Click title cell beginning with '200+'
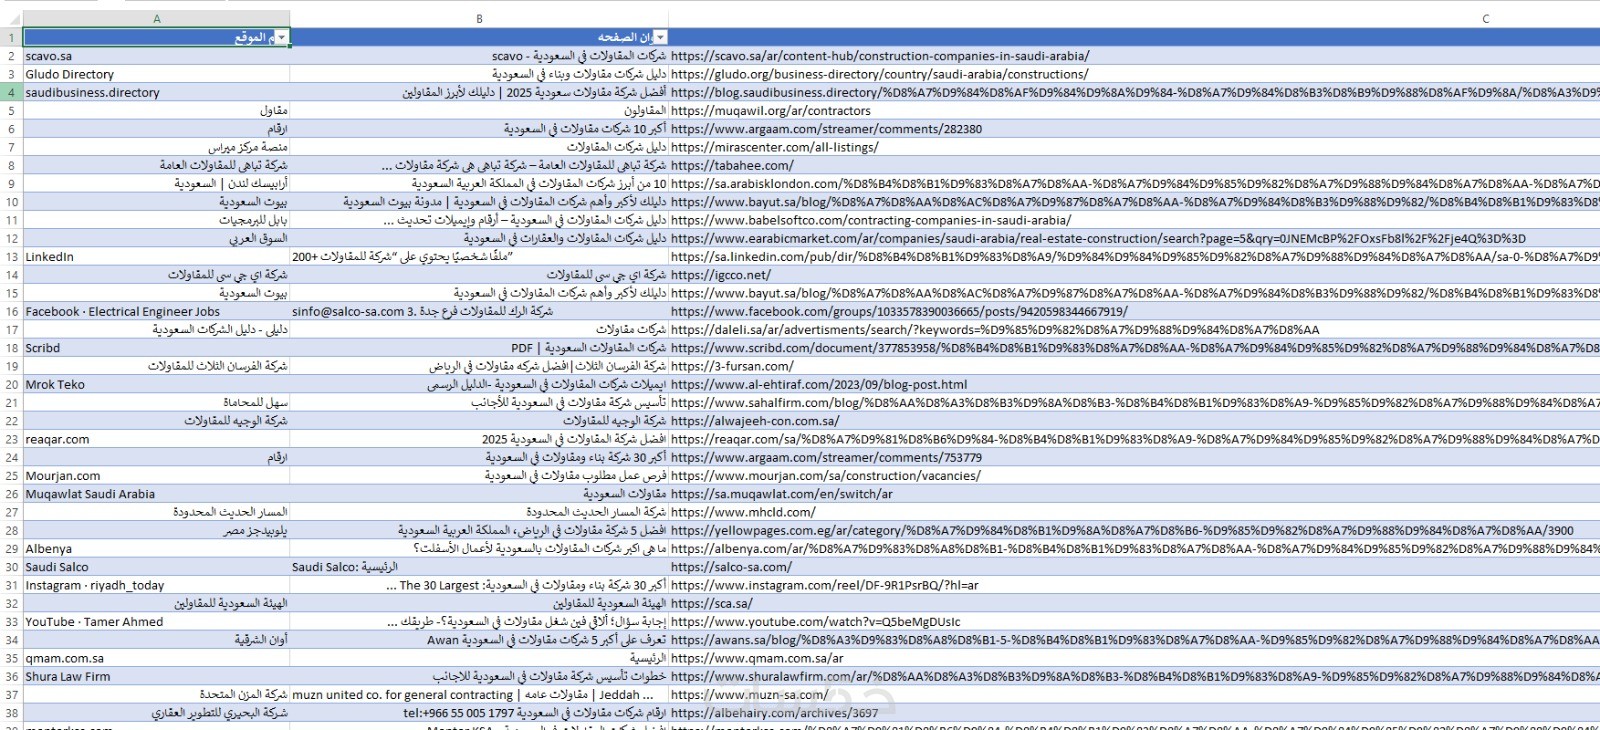The height and width of the screenshot is (730, 1600). coord(479,257)
